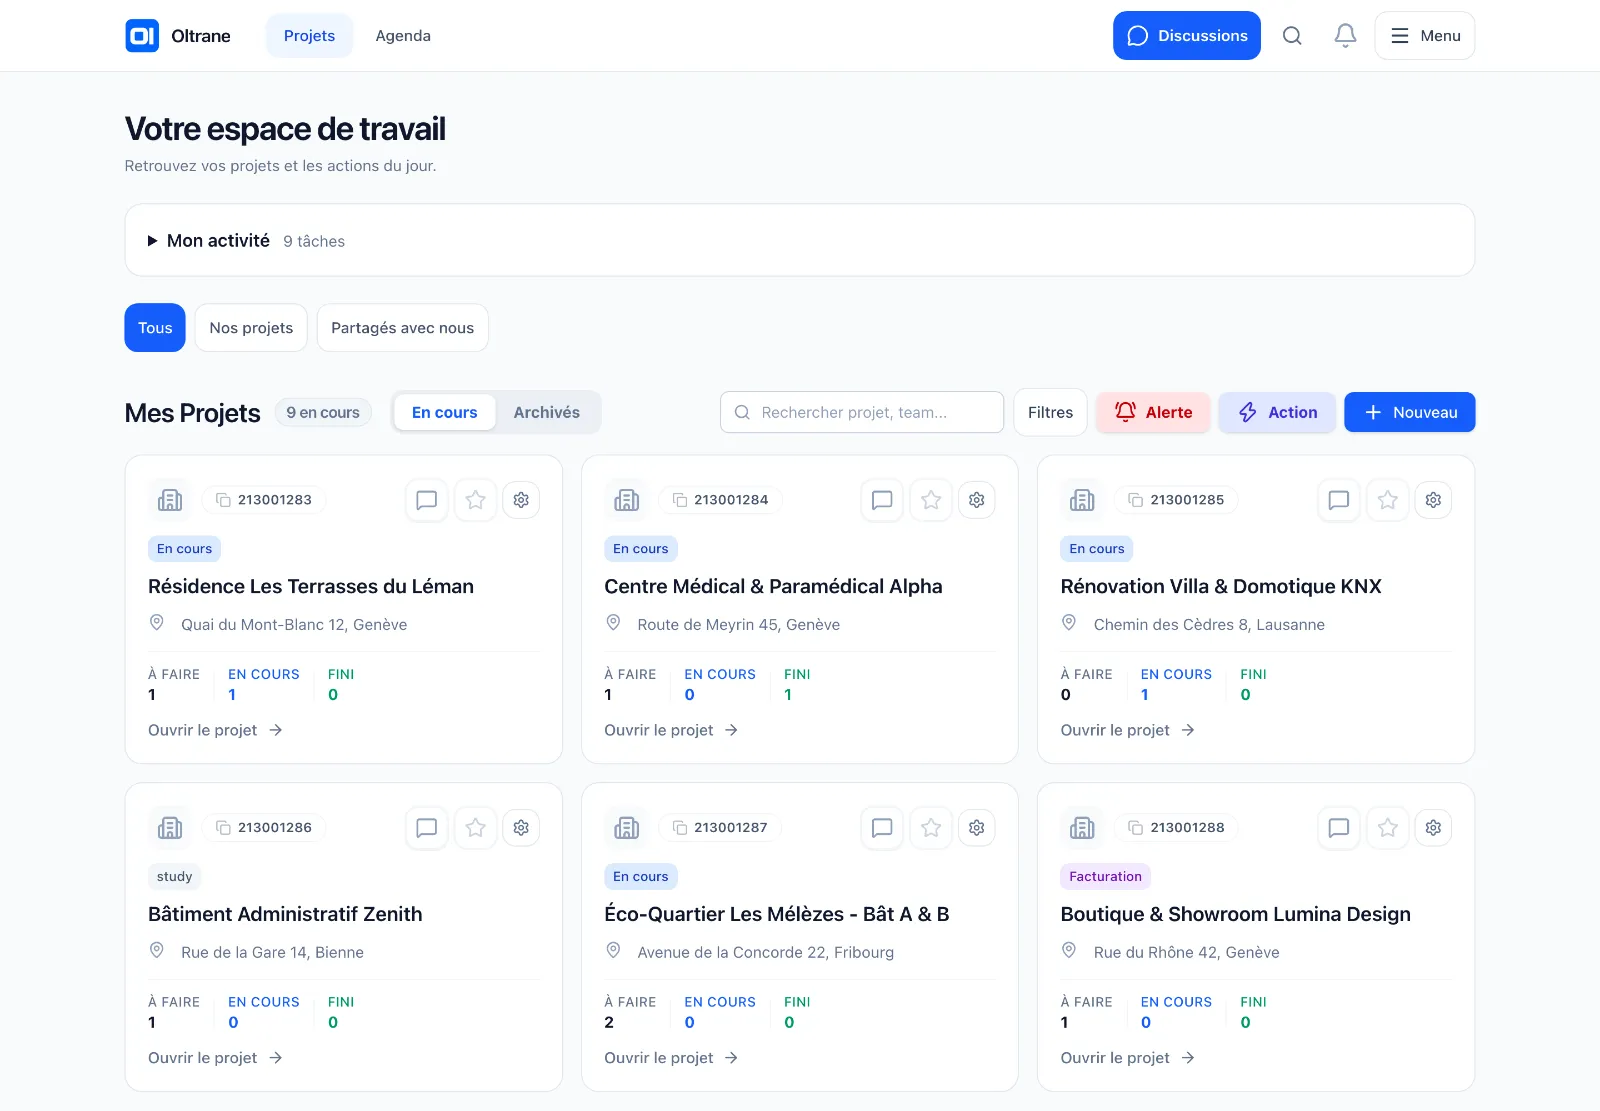The width and height of the screenshot is (1600, 1111).
Task: Open the notifications bell icon
Action: tap(1345, 36)
